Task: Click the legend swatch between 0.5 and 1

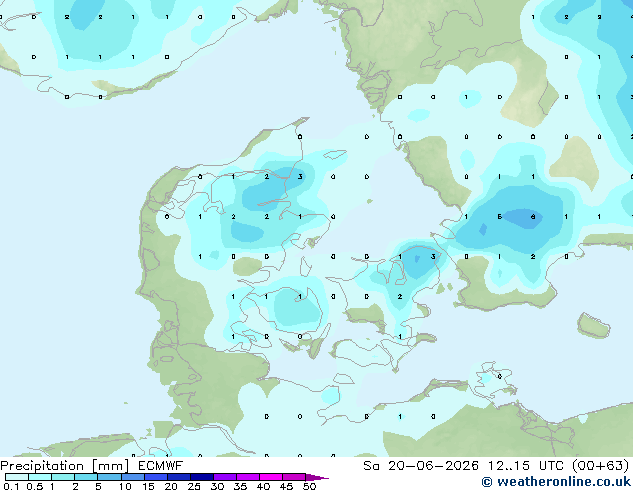Action: point(40,477)
